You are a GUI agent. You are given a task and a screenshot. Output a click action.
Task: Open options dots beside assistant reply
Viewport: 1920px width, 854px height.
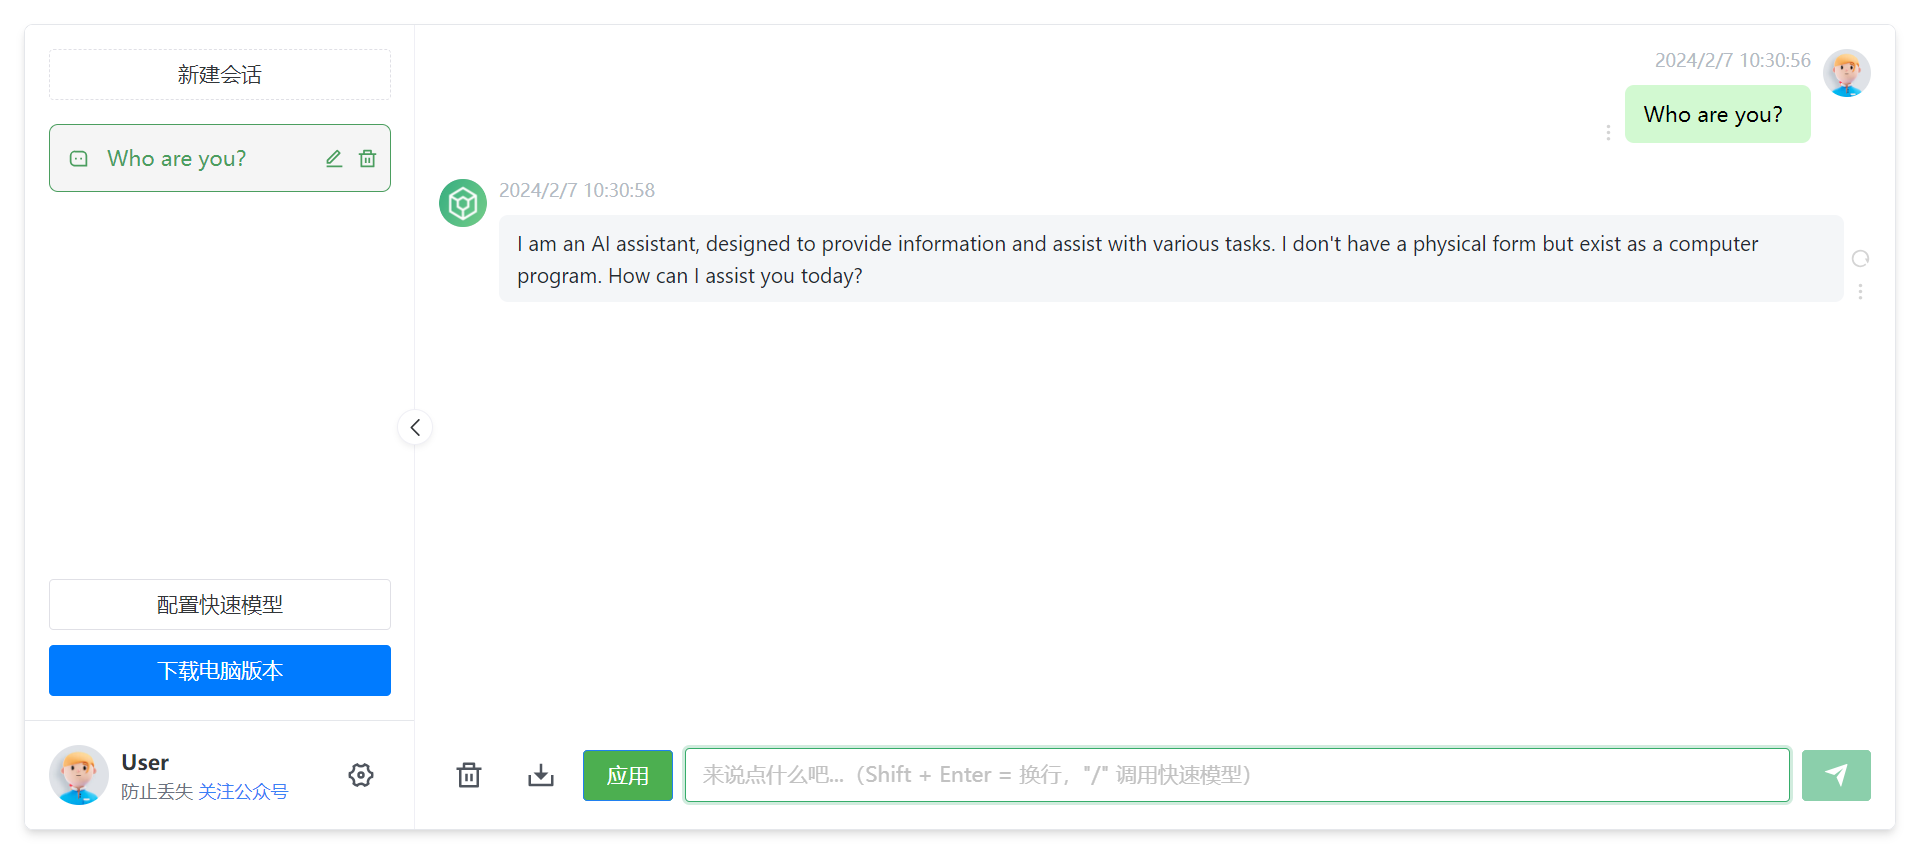coord(1860,291)
